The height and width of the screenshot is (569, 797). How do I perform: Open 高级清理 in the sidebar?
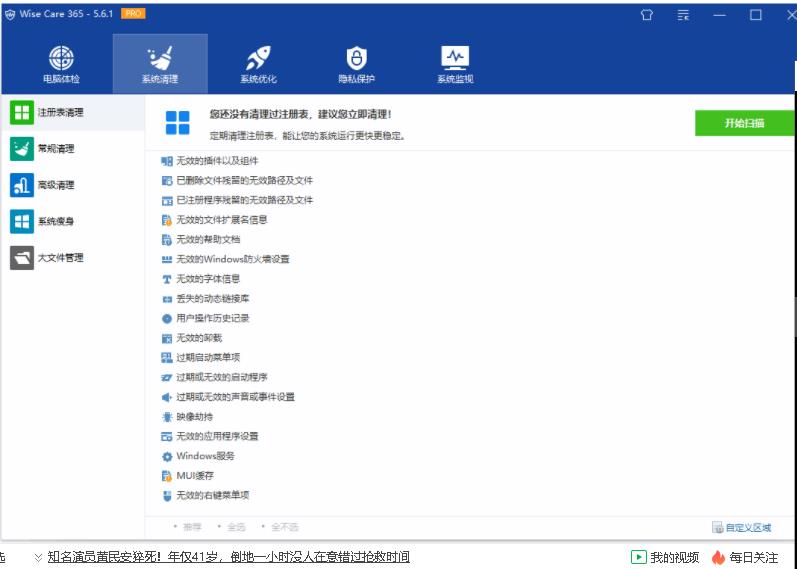coord(73,185)
